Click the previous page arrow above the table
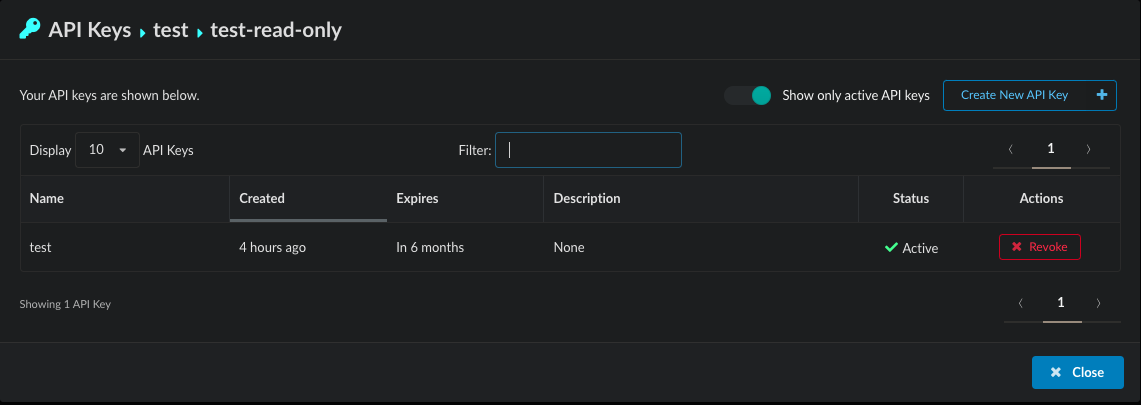The image size is (1141, 405). (1010, 149)
